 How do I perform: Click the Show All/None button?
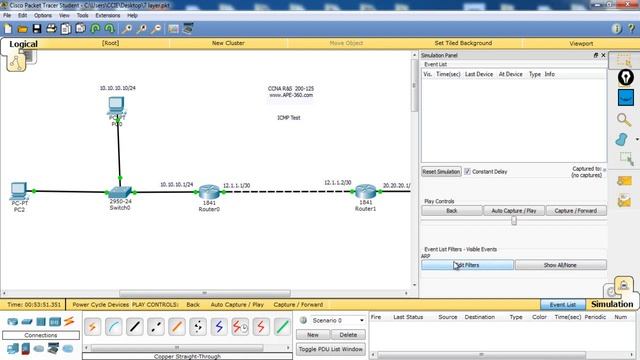click(560, 265)
